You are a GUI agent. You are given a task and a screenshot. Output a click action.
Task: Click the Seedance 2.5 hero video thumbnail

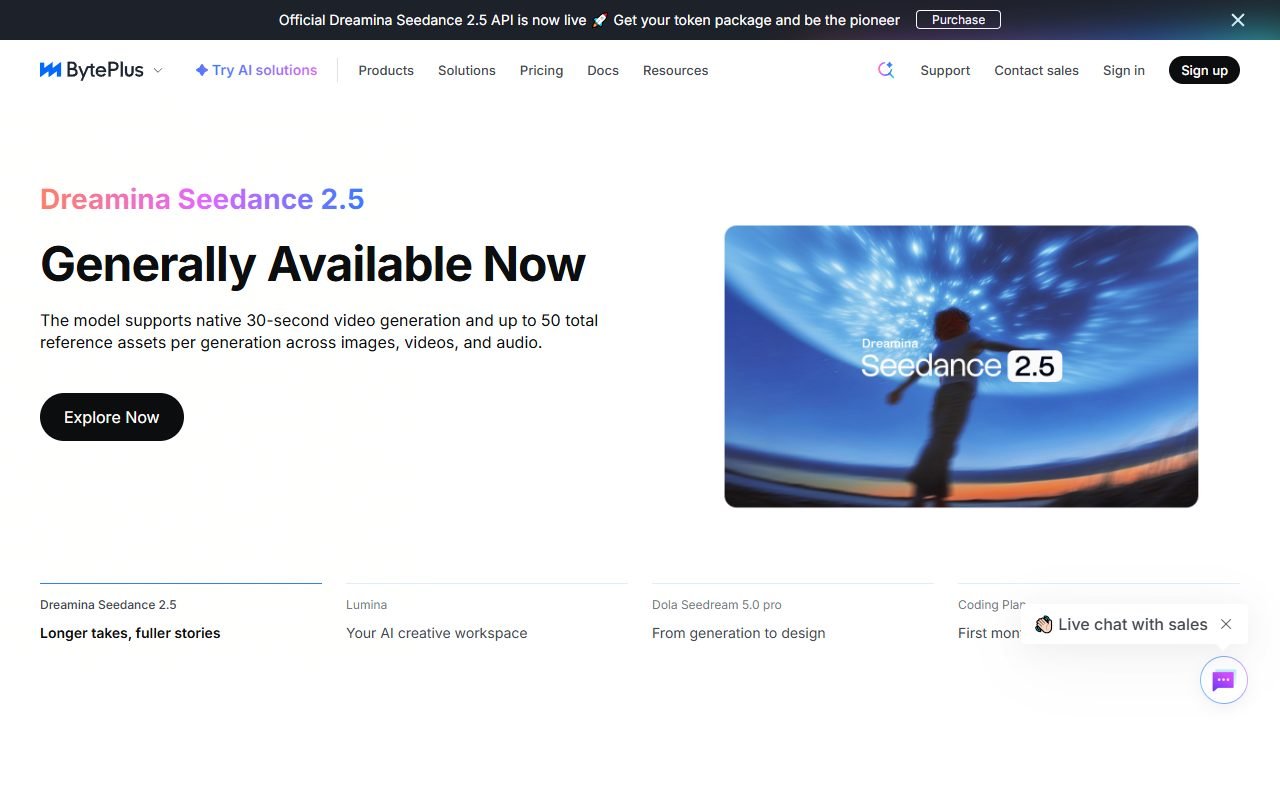(x=961, y=366)
